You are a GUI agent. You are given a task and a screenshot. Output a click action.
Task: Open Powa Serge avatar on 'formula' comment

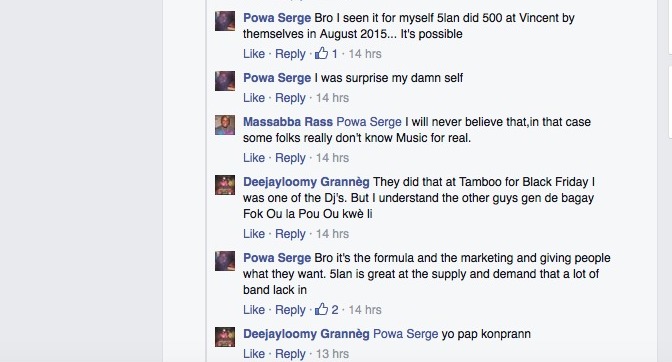coord(225,261)
